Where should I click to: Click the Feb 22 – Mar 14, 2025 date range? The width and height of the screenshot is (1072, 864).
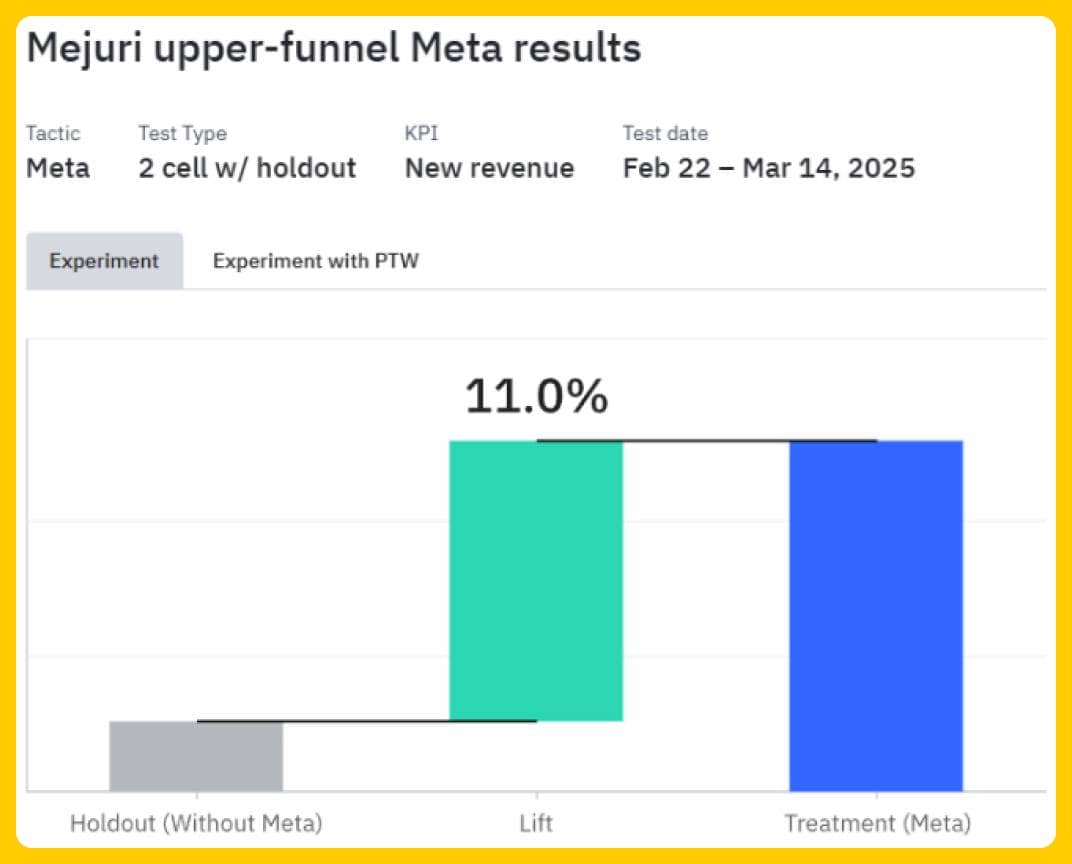[x=768, y=168]
